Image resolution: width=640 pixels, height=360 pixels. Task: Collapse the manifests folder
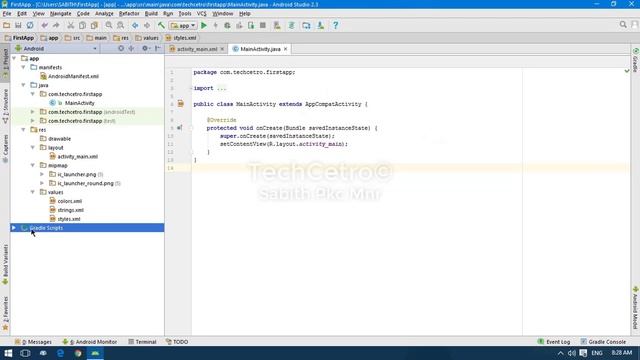(23, 67)
